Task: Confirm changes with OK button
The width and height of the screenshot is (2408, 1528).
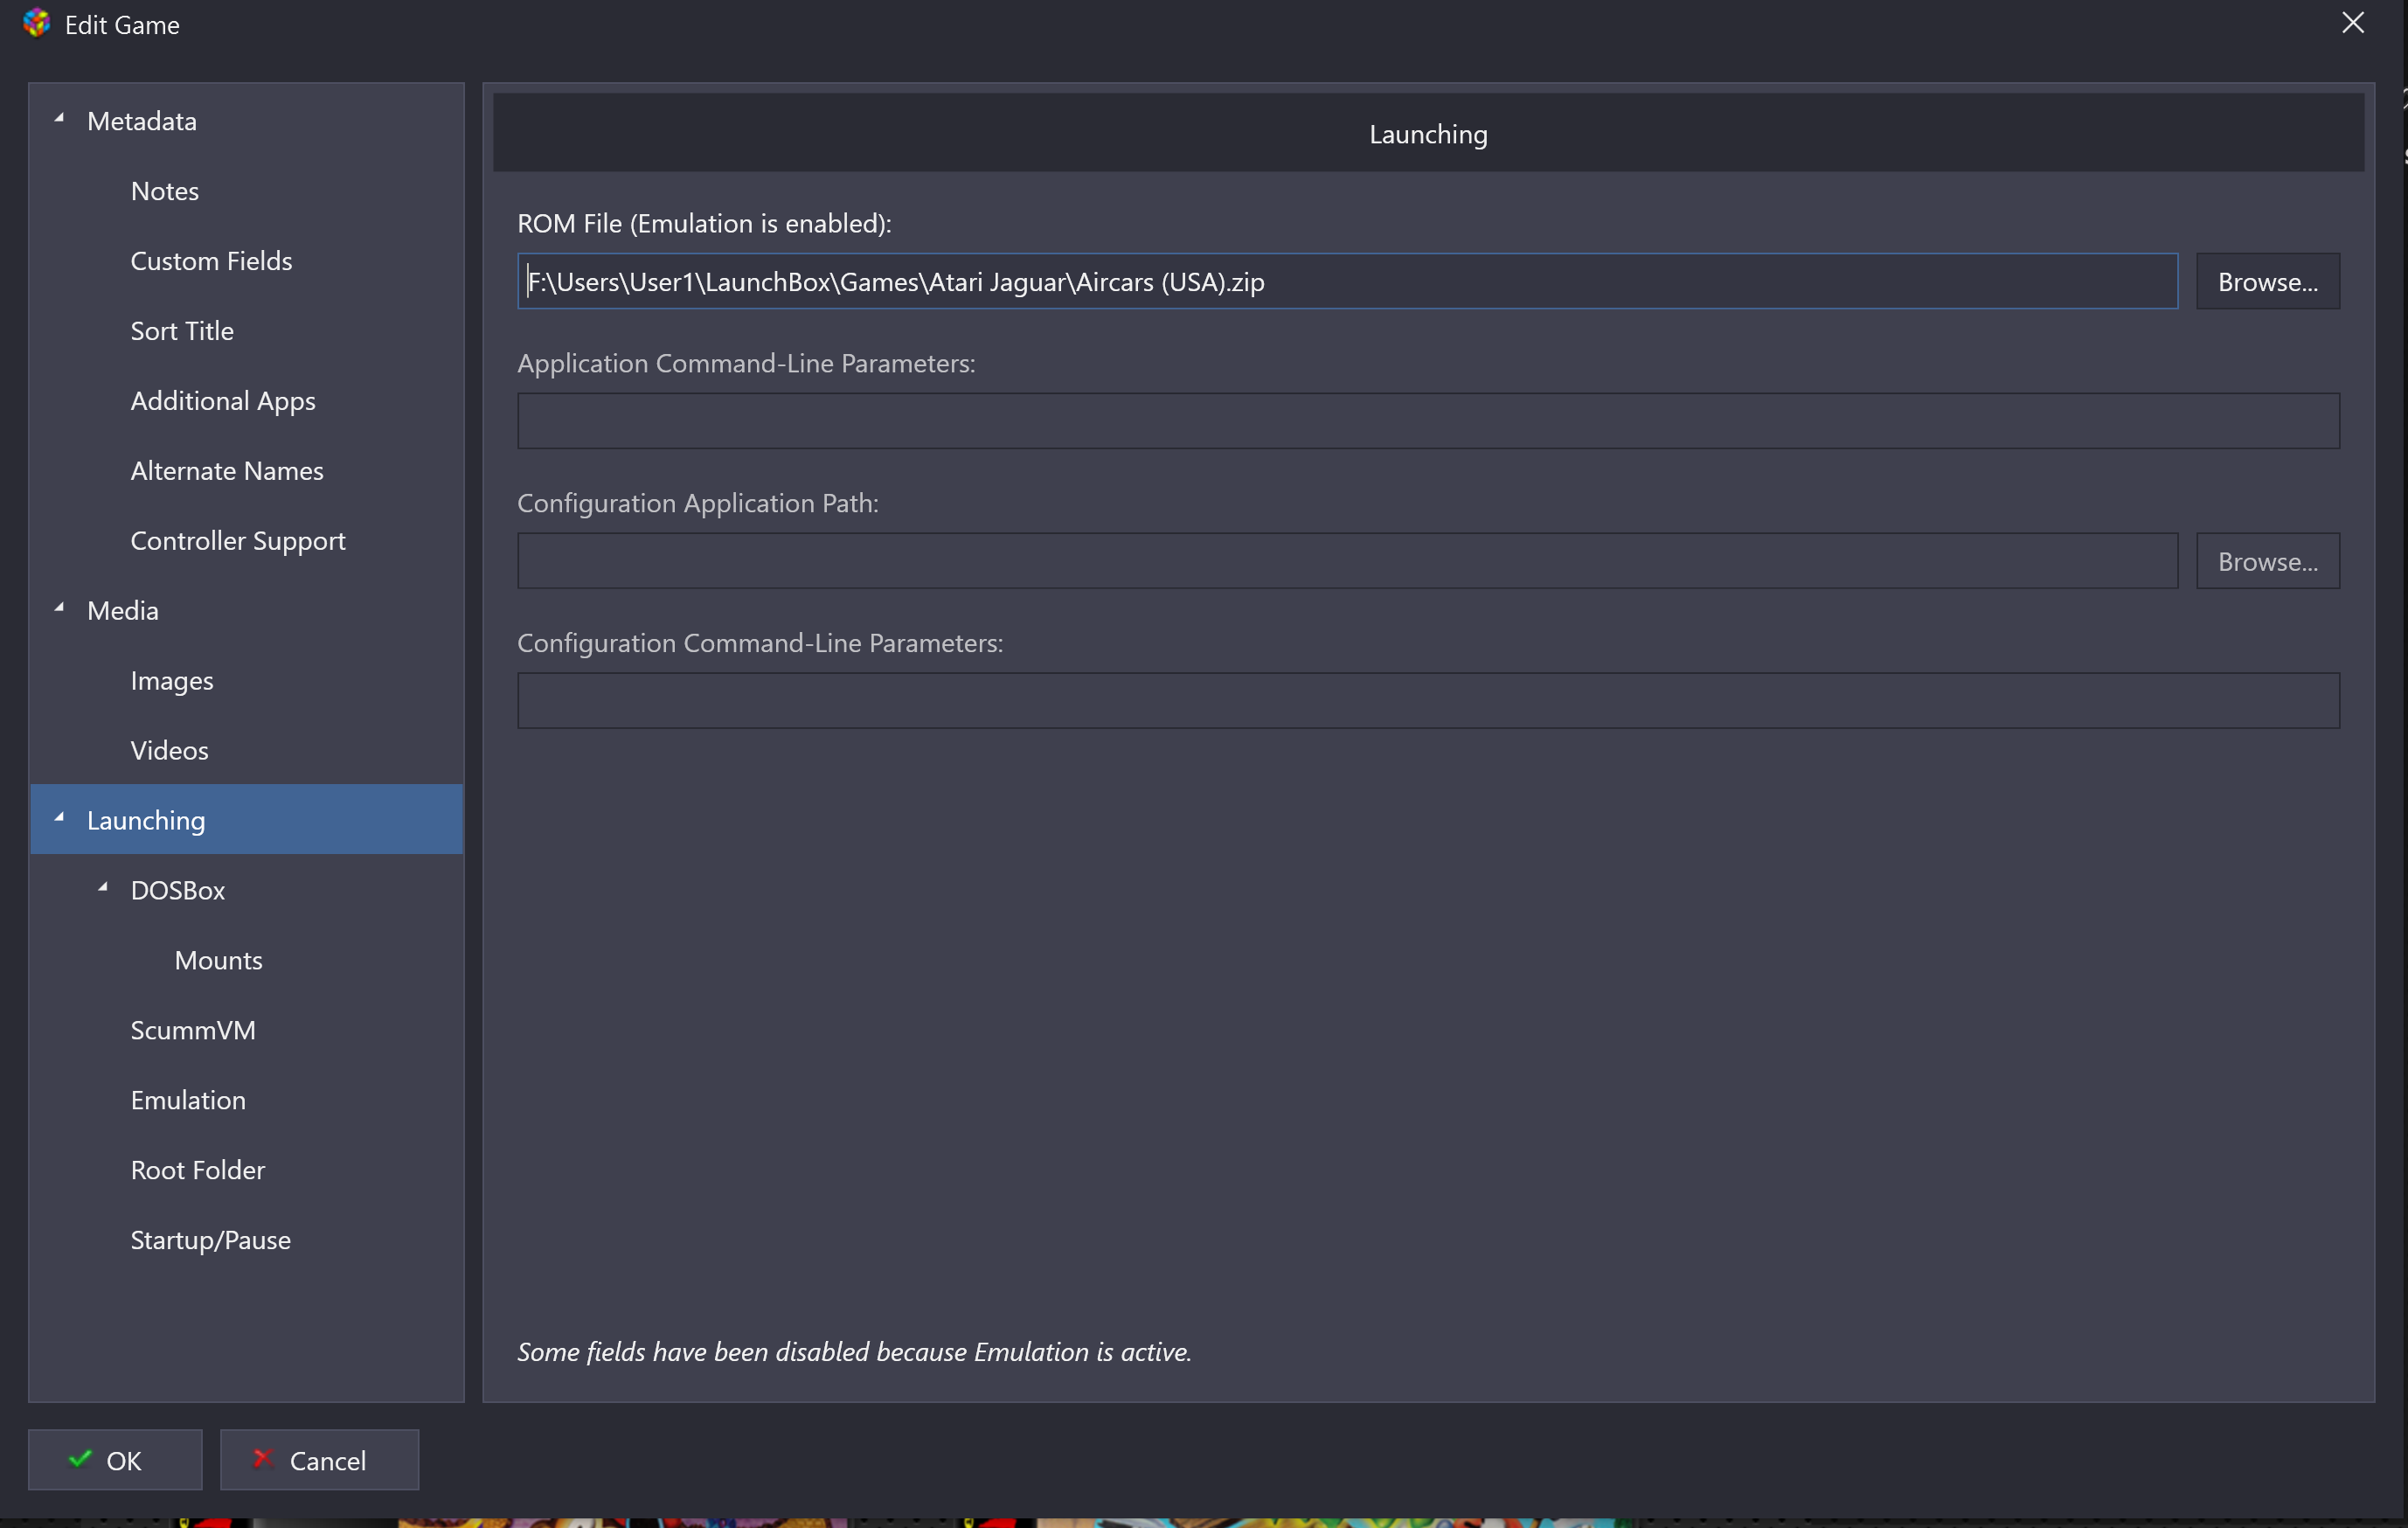Action: tap(115, 1460)
